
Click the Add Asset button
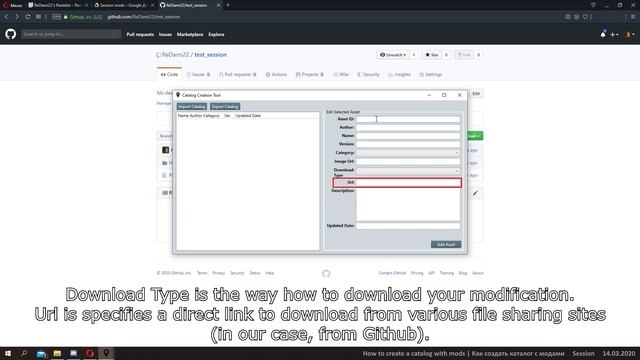click(446, 244)
